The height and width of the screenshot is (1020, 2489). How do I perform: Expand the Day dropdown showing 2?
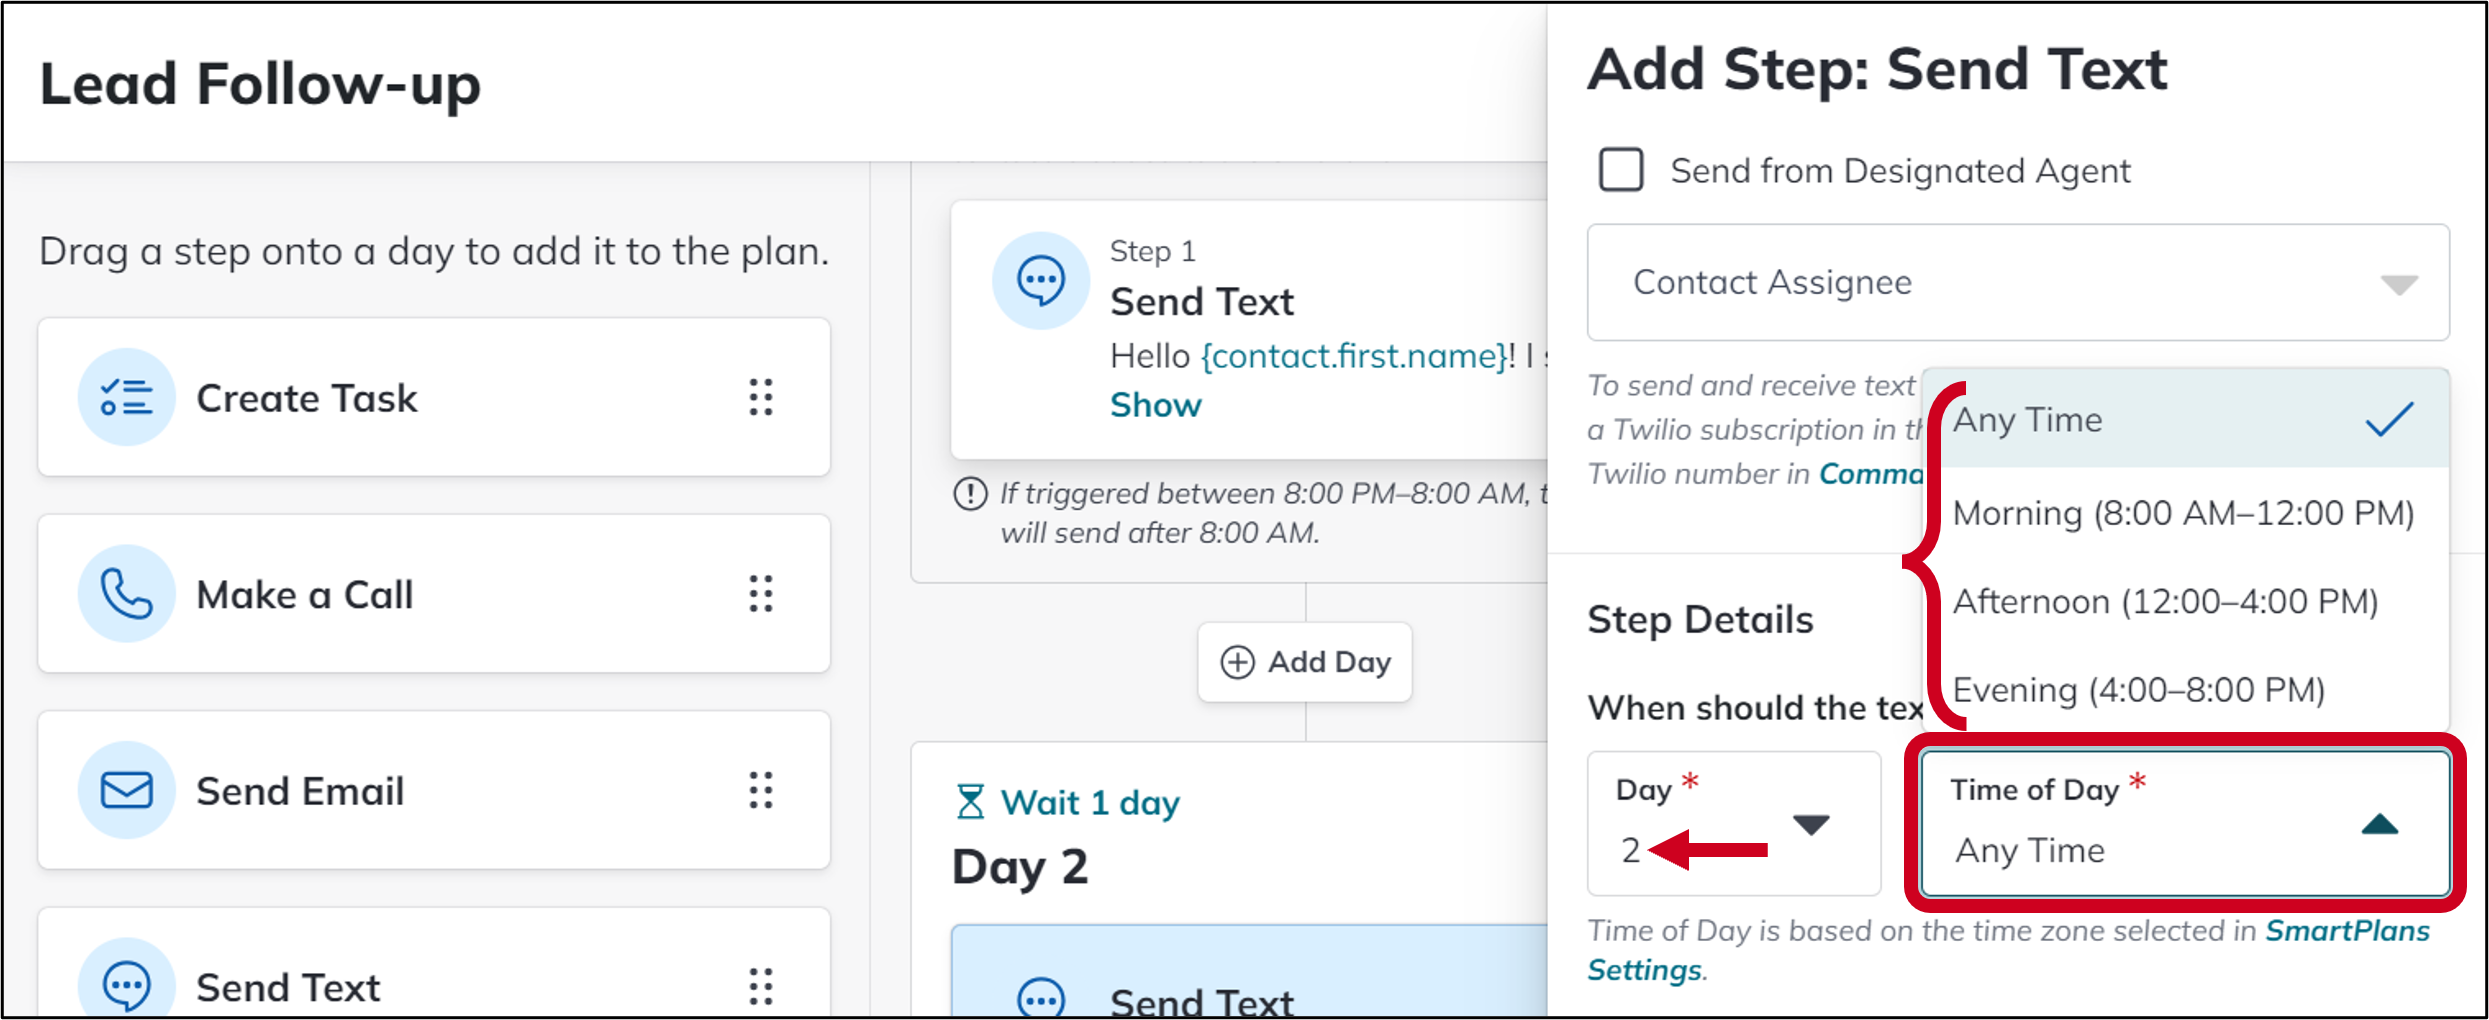click(x=1733, y=823)
